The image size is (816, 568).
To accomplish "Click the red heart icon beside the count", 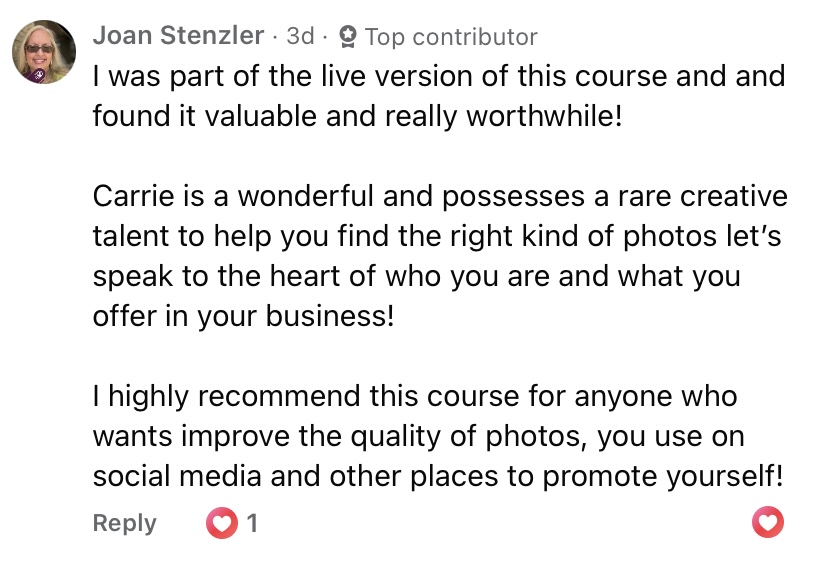I will (x=221, y=522).
